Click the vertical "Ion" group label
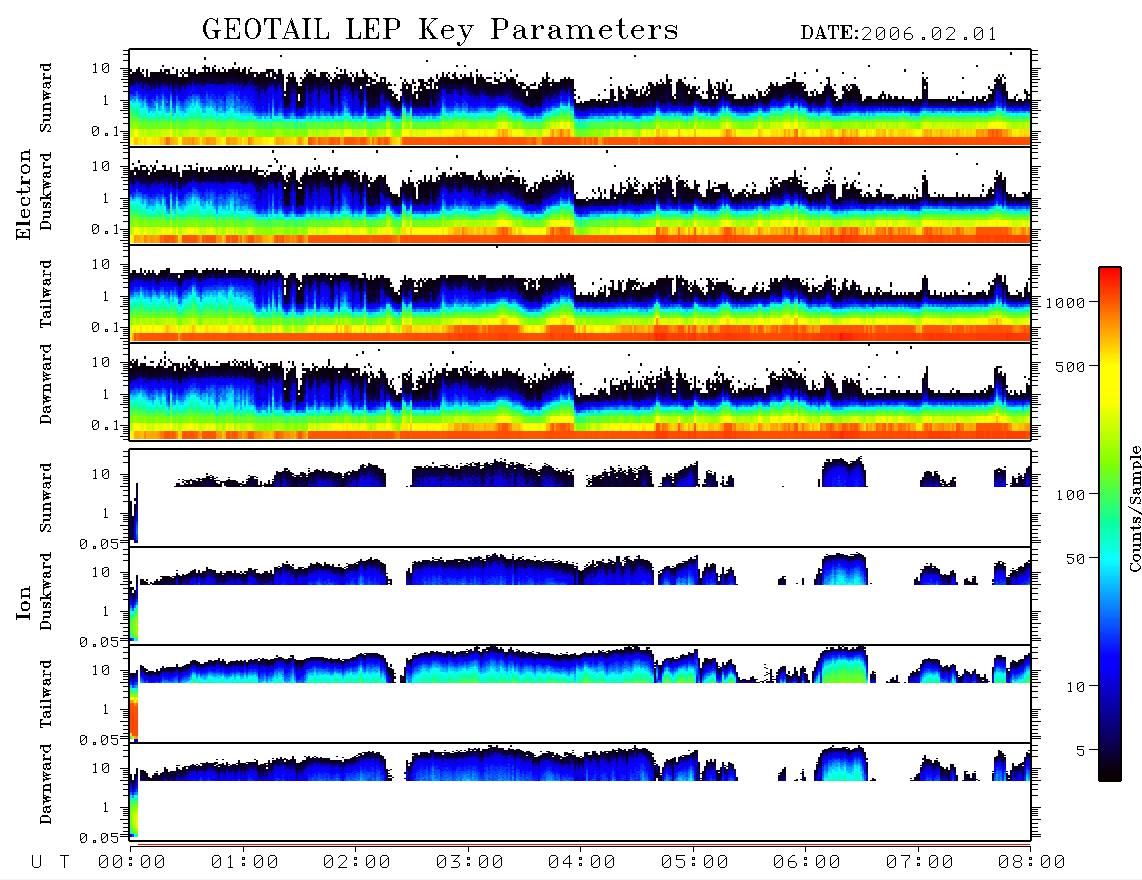The width and height of the screenshot is (1142, 880). [24, 602]
